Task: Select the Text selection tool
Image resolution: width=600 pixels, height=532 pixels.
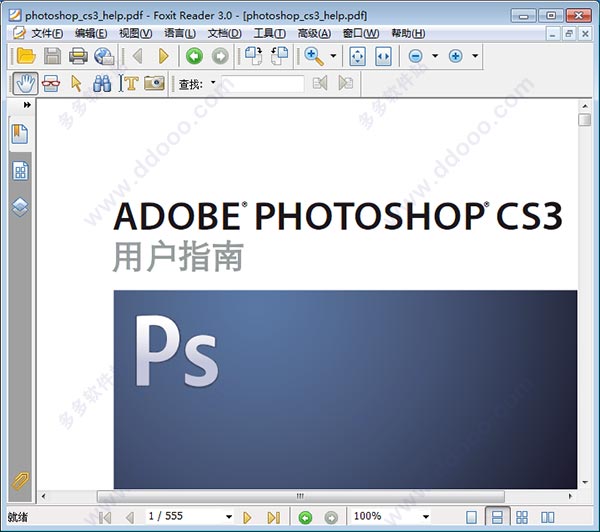Action: (128, 83)
